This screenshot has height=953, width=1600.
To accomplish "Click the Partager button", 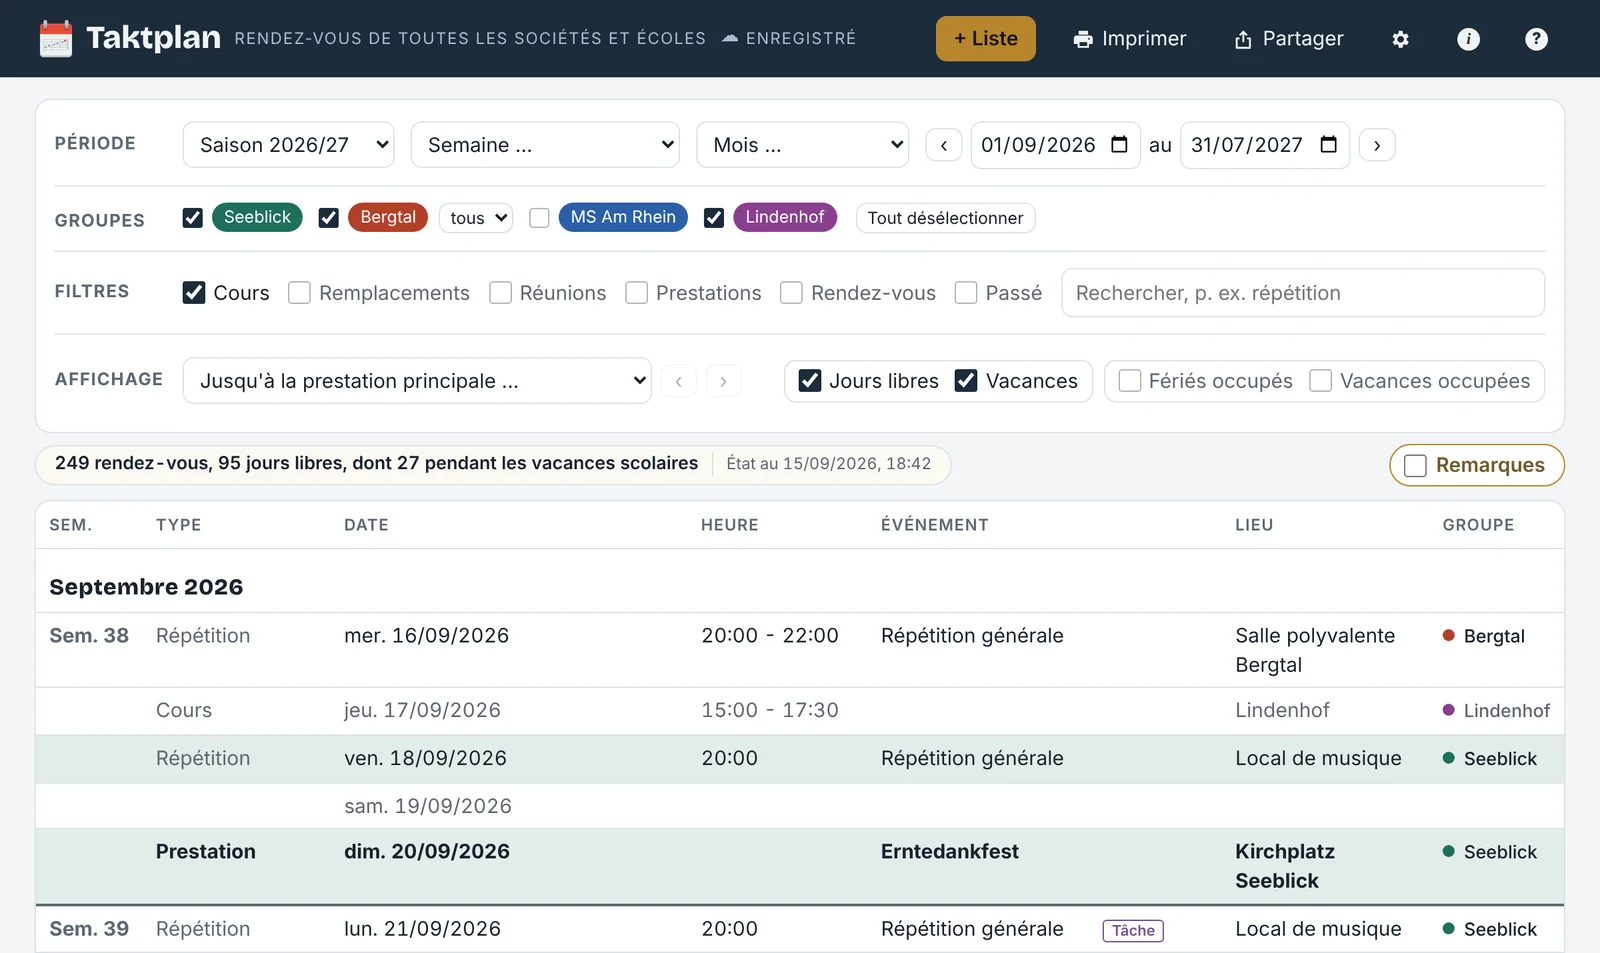I will (x=1289, y=39).
